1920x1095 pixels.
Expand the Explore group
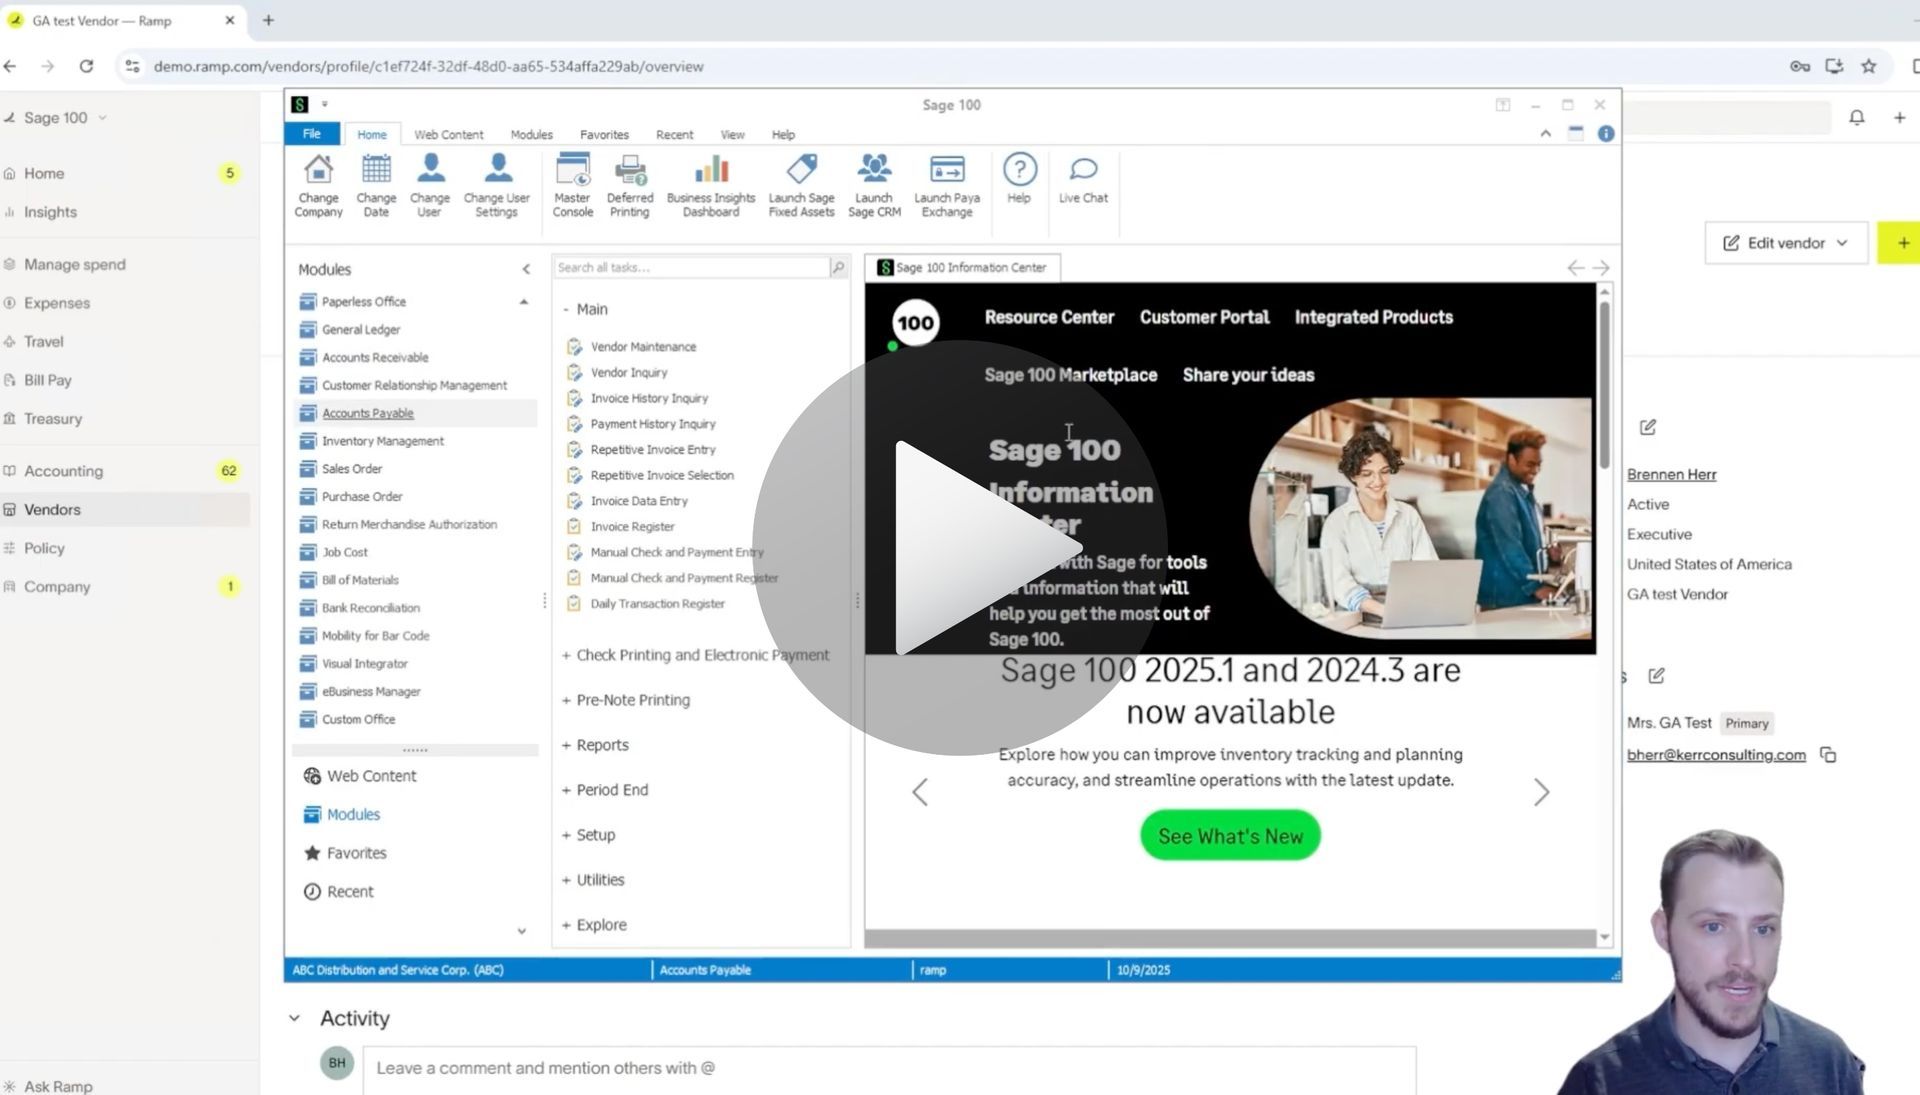[594, 925]
